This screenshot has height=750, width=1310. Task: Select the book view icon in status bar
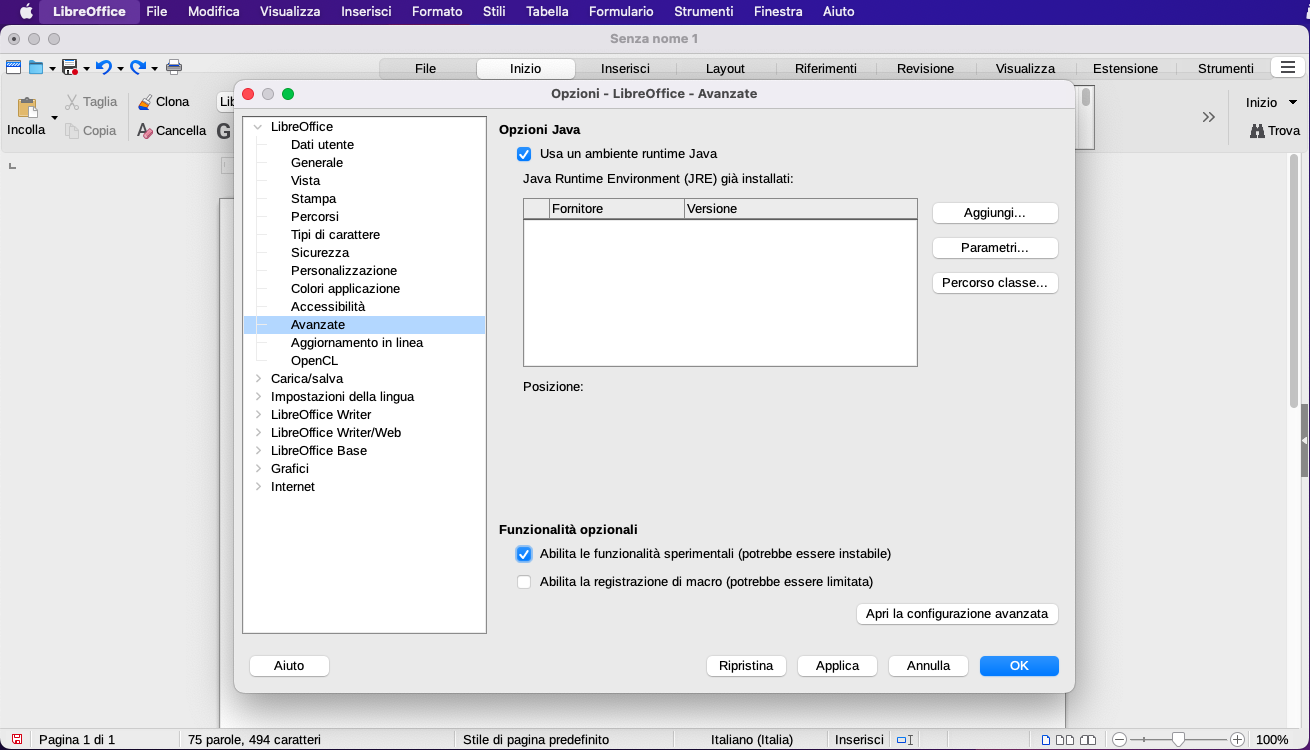click(1086, 740)
